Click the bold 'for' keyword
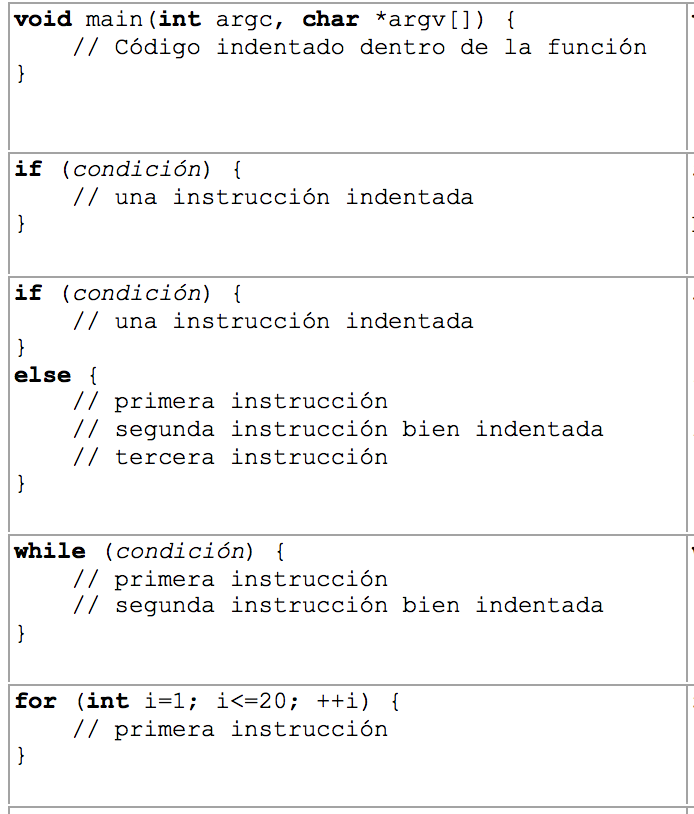 click(35, 701)
